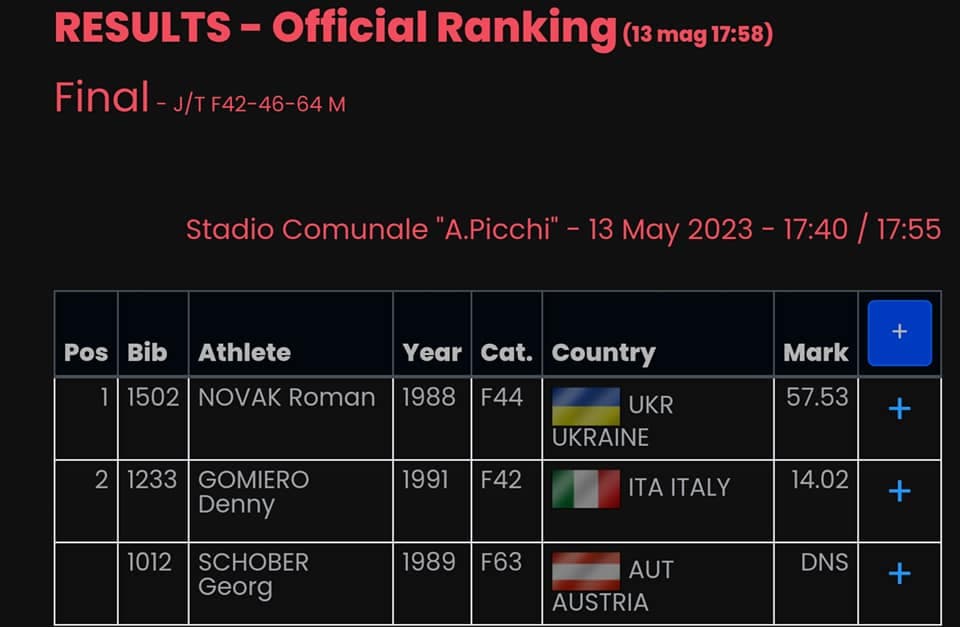Viewport: 960px width, 627px height.
Task: Expand GOMIERO Denny's result row
Action: tap(899, 491)
